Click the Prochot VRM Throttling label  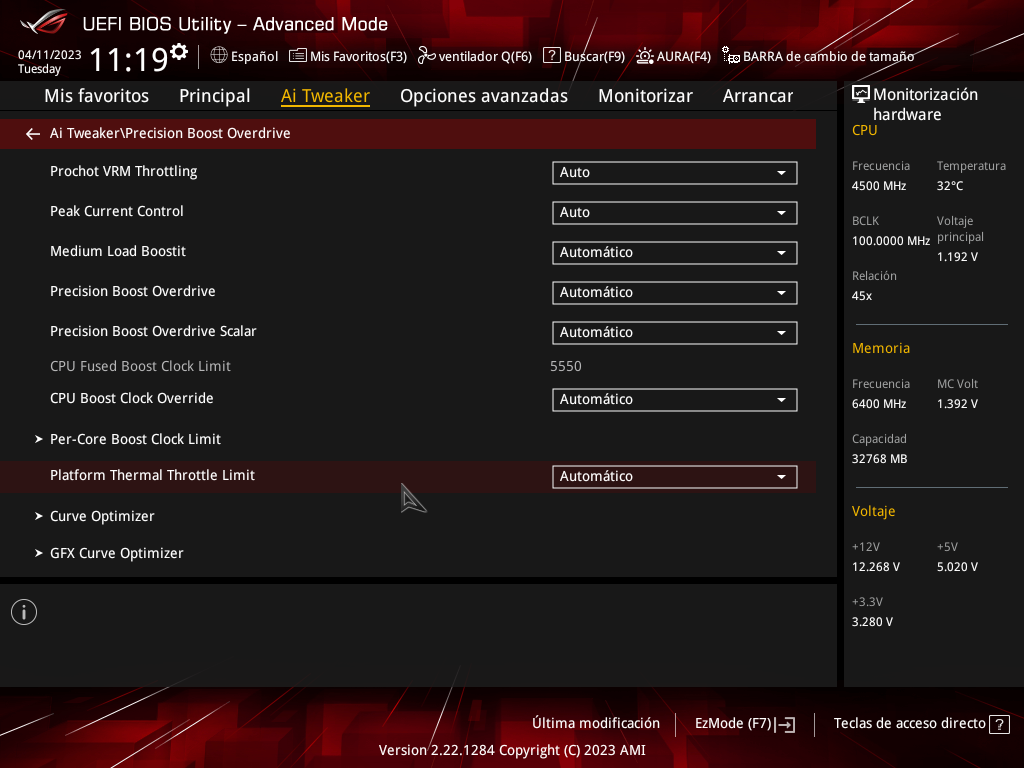pos(123,171)
